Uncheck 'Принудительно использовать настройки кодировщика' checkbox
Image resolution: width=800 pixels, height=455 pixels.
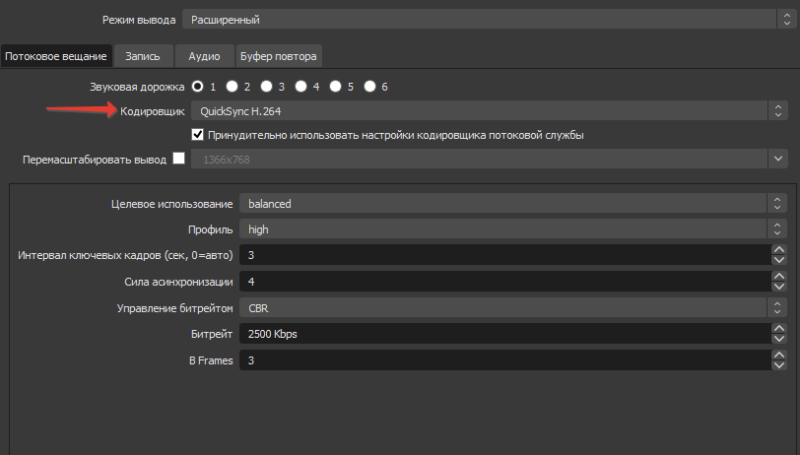pos(197,135)
